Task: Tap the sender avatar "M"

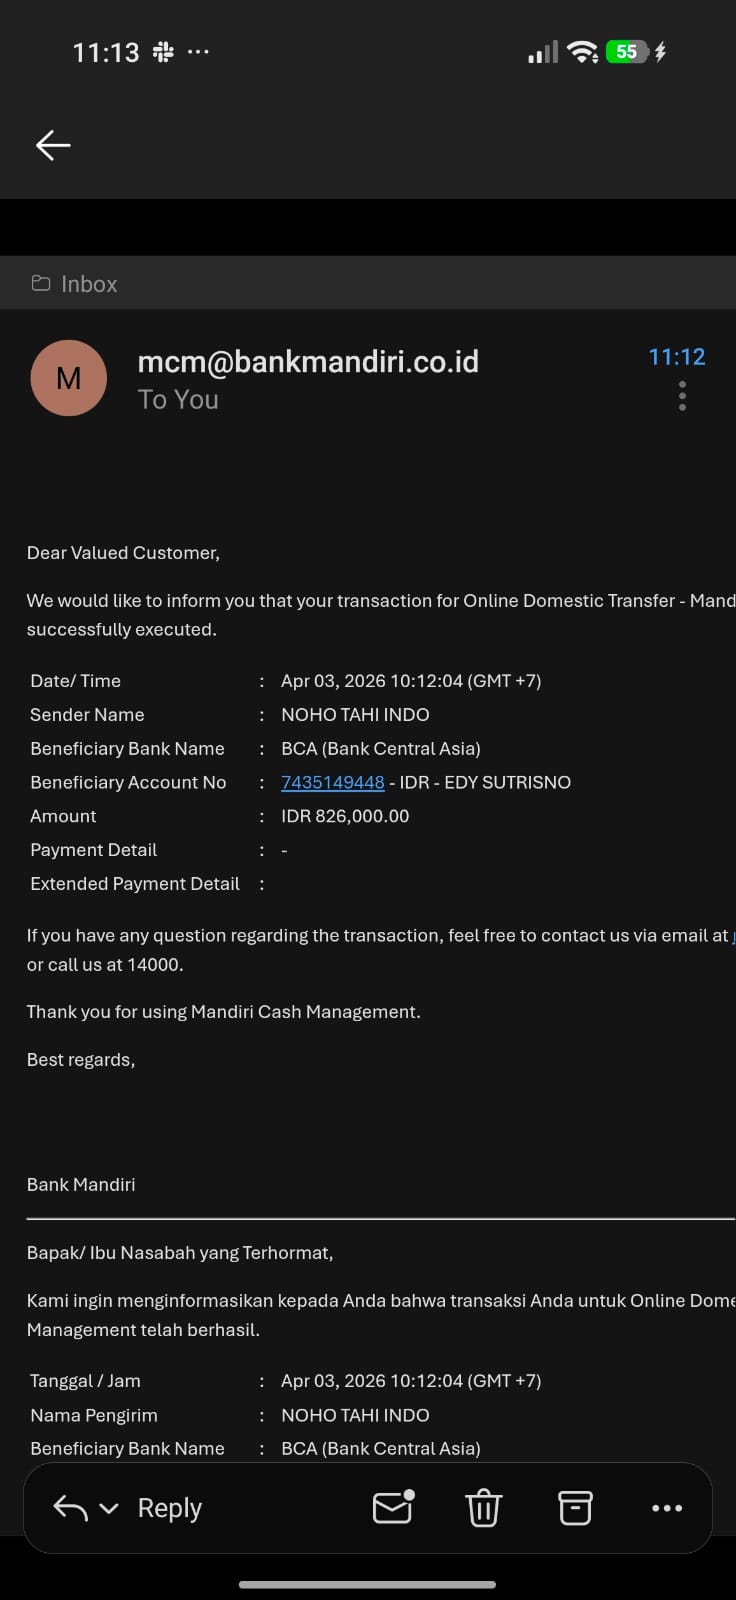Action: 69,378
